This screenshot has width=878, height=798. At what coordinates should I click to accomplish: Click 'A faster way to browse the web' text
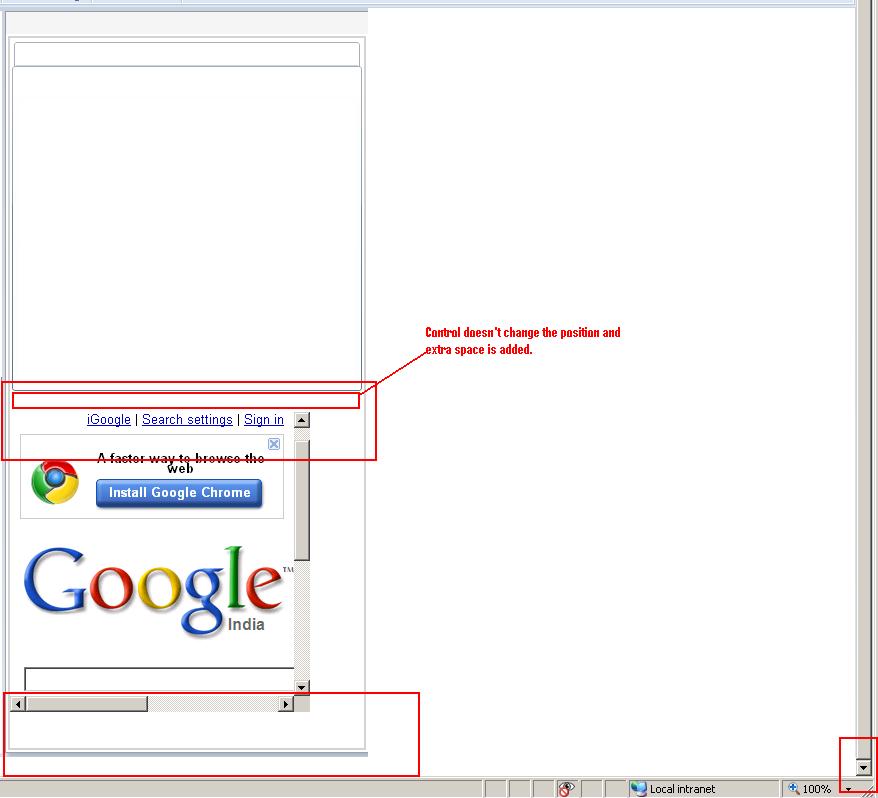180,463
